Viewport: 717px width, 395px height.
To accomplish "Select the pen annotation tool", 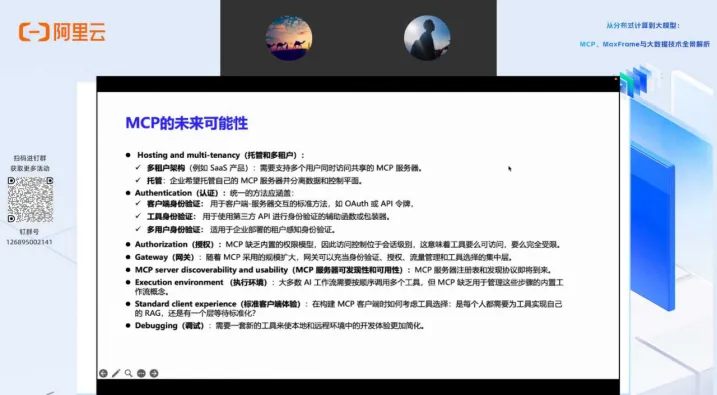I will tap(116, 374).
